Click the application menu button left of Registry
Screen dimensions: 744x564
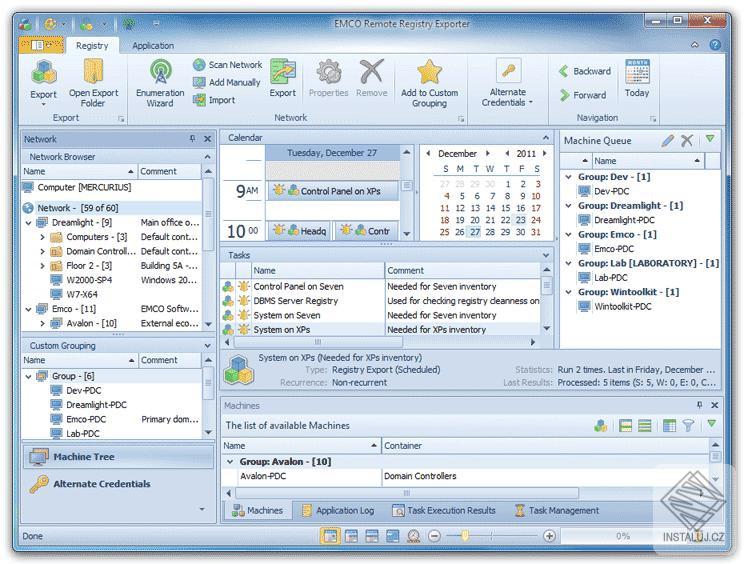41,45
